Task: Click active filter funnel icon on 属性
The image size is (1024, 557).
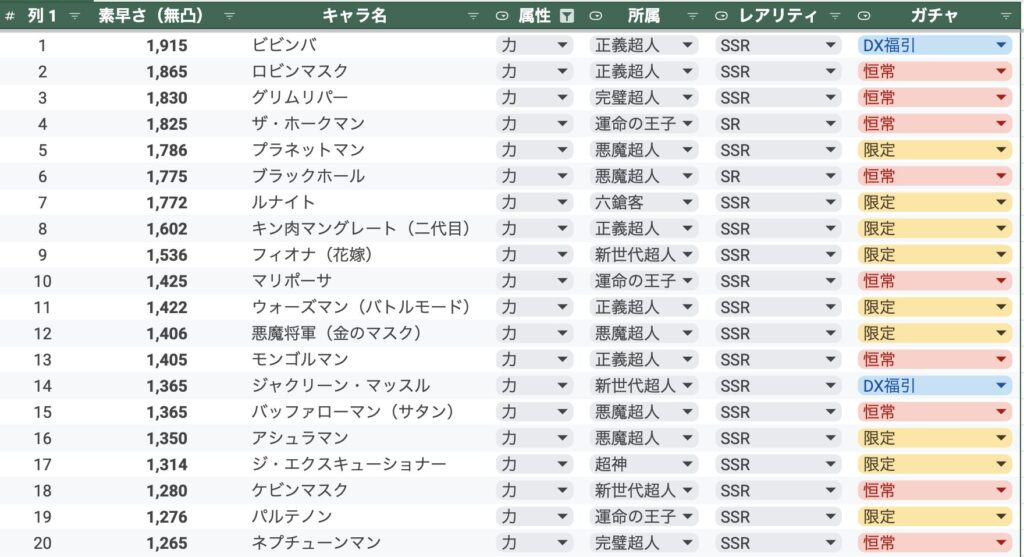Action: pyautogui.click(x=567, y=16)
